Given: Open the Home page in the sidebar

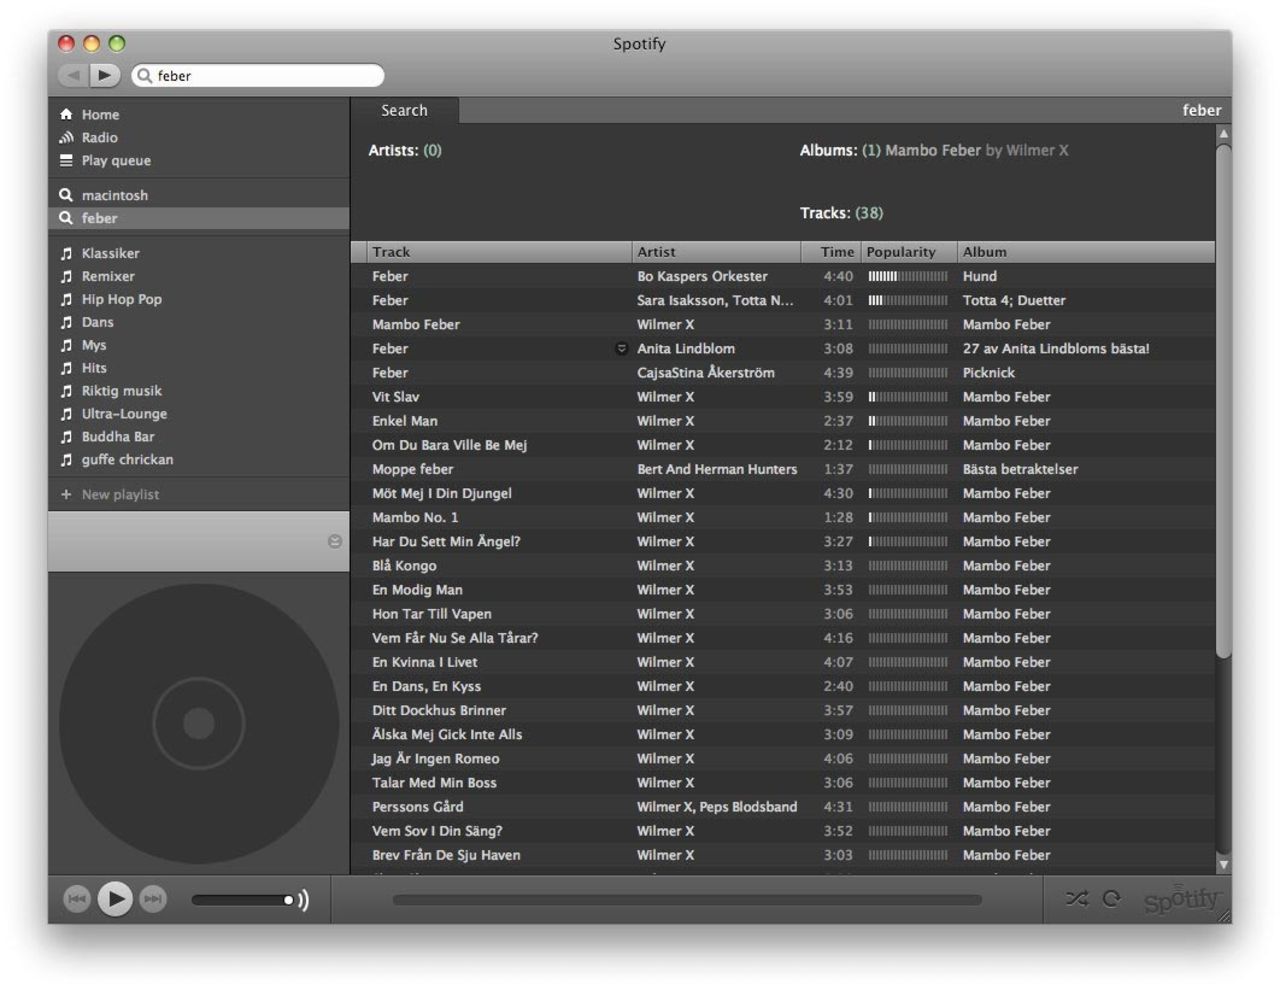Looking at the screenshot, I should pos(99,114).
